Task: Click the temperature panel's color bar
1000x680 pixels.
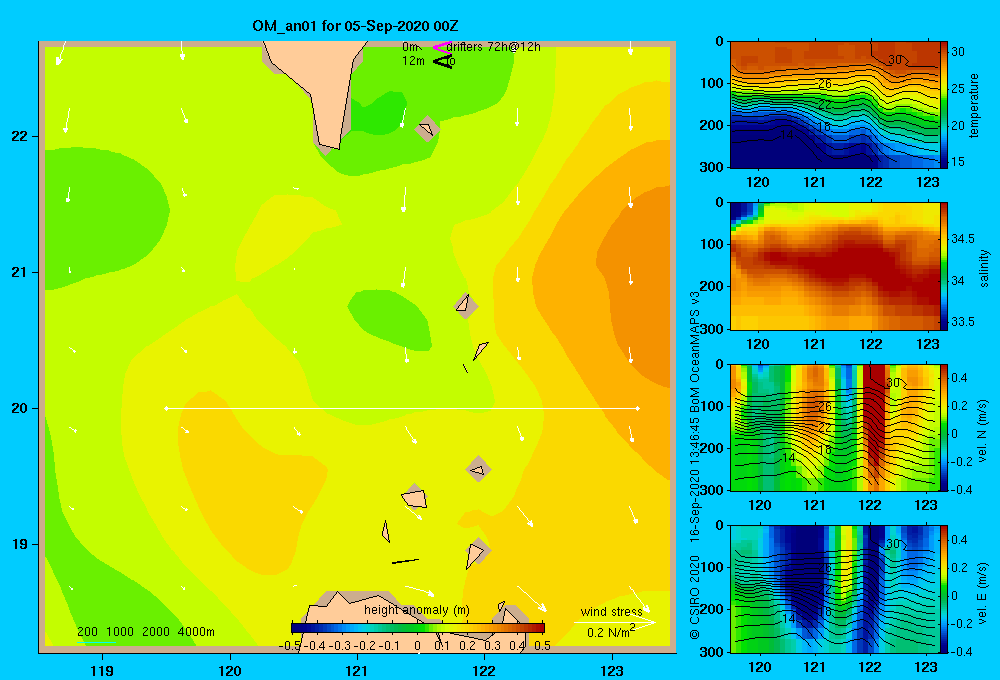Action: 944,105
